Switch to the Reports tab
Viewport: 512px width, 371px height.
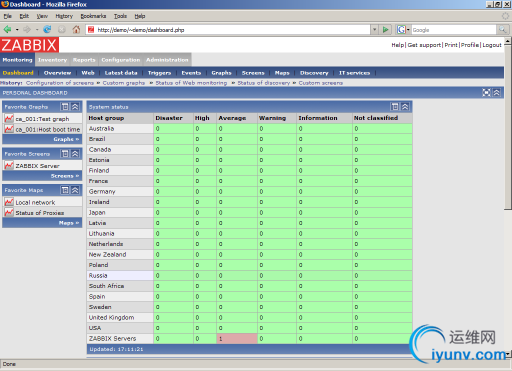84,60
